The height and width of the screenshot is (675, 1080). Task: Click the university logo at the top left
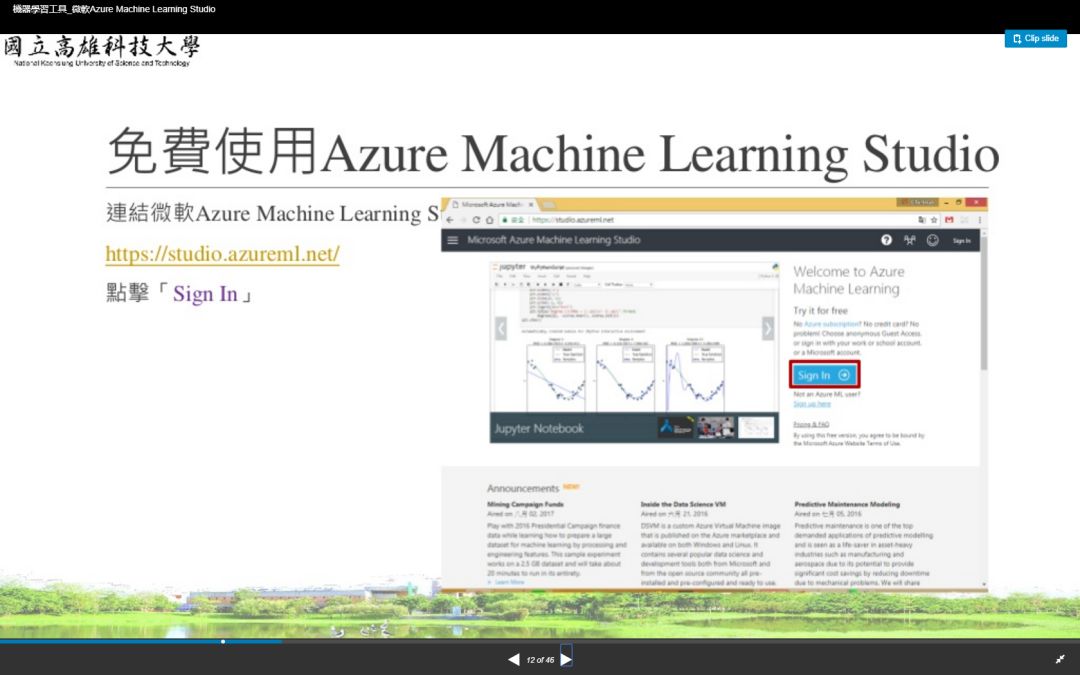101,51
